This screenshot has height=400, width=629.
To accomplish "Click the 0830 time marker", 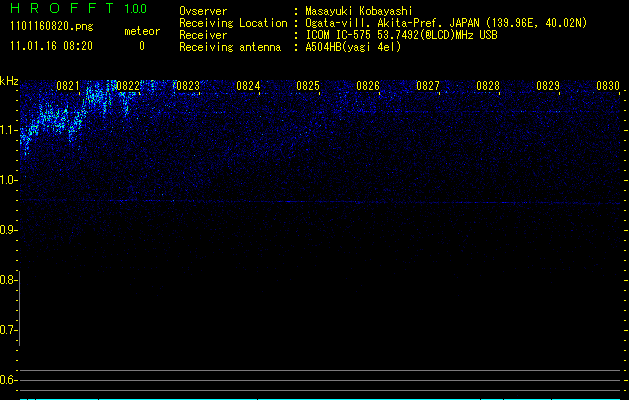I will [x=608, y=86].
